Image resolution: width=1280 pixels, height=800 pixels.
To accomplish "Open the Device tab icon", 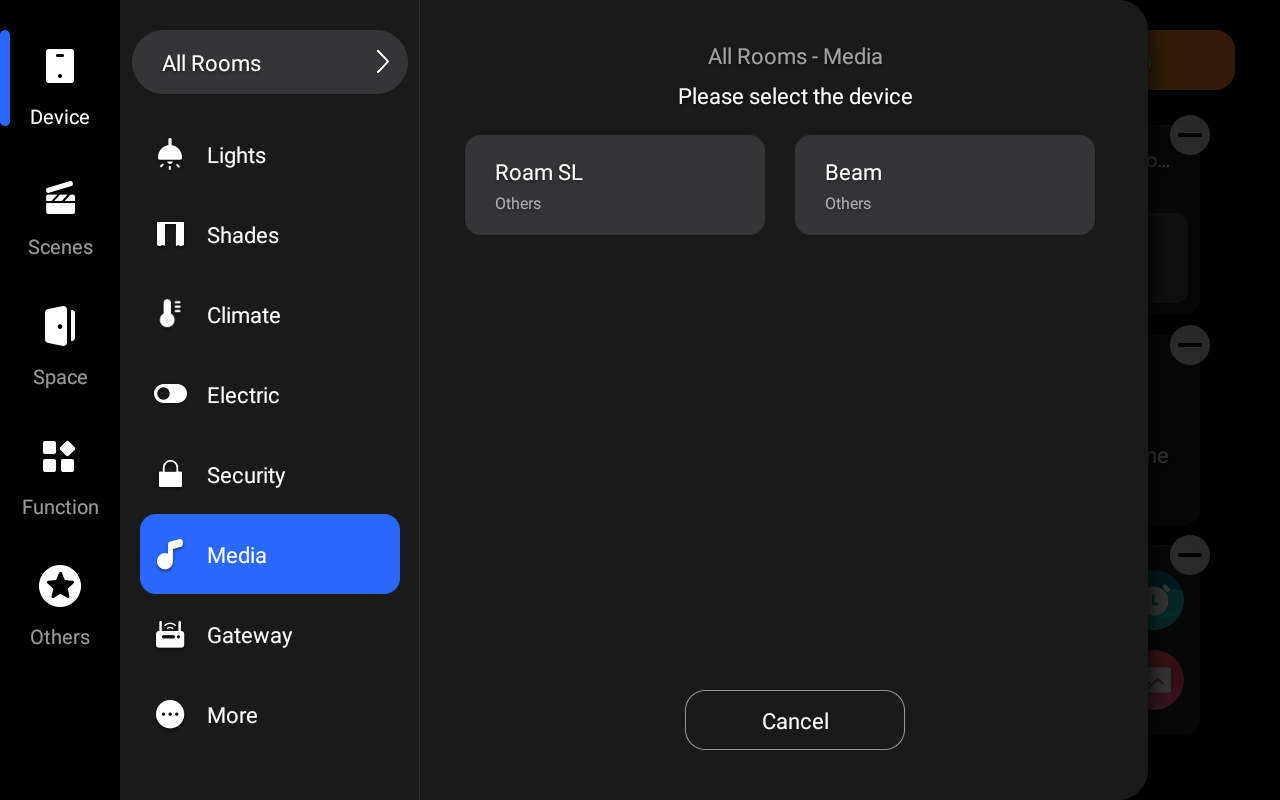I will (60, 66).
